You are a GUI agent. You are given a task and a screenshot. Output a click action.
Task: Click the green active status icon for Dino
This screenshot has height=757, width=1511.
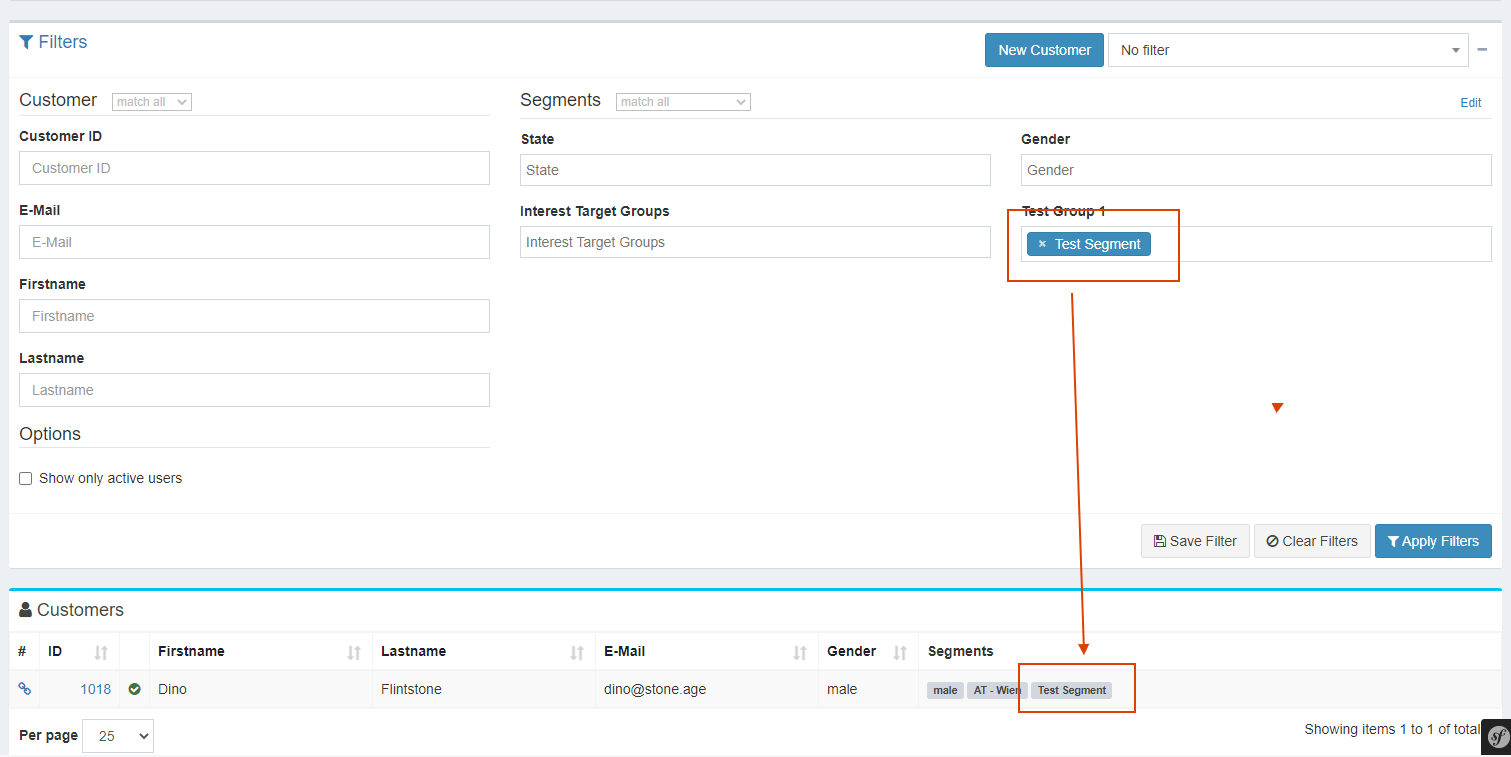134,689
